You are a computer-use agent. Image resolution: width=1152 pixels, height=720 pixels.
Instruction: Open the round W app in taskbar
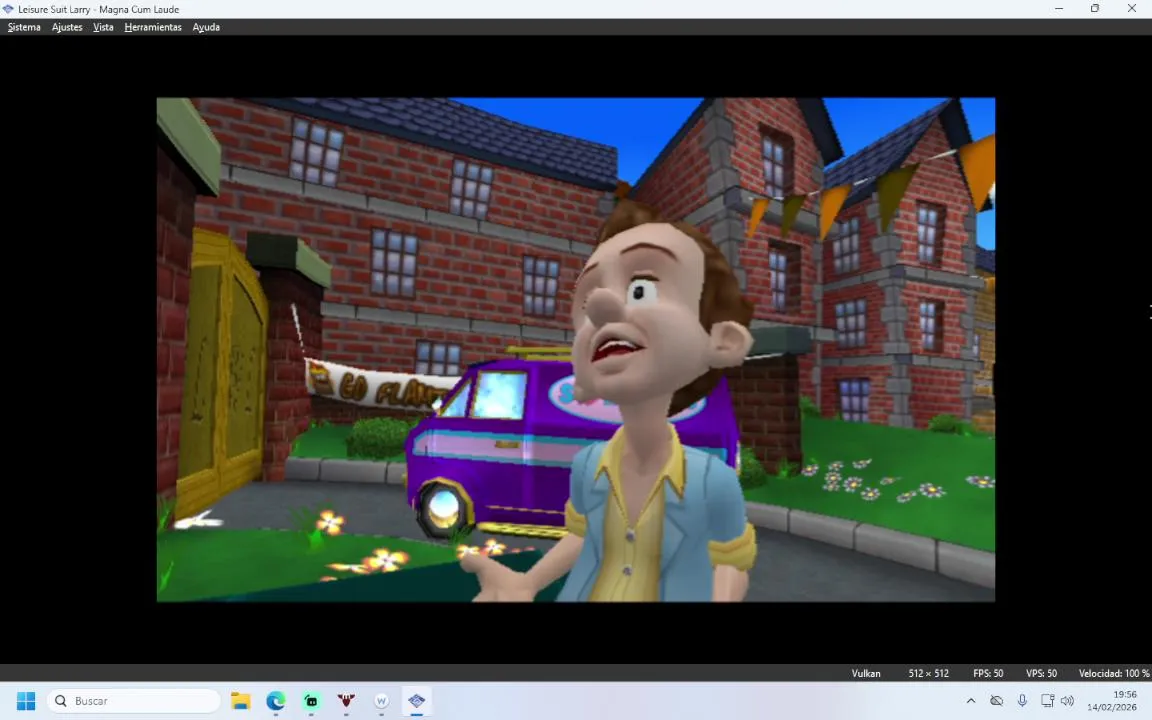(381, 701)
